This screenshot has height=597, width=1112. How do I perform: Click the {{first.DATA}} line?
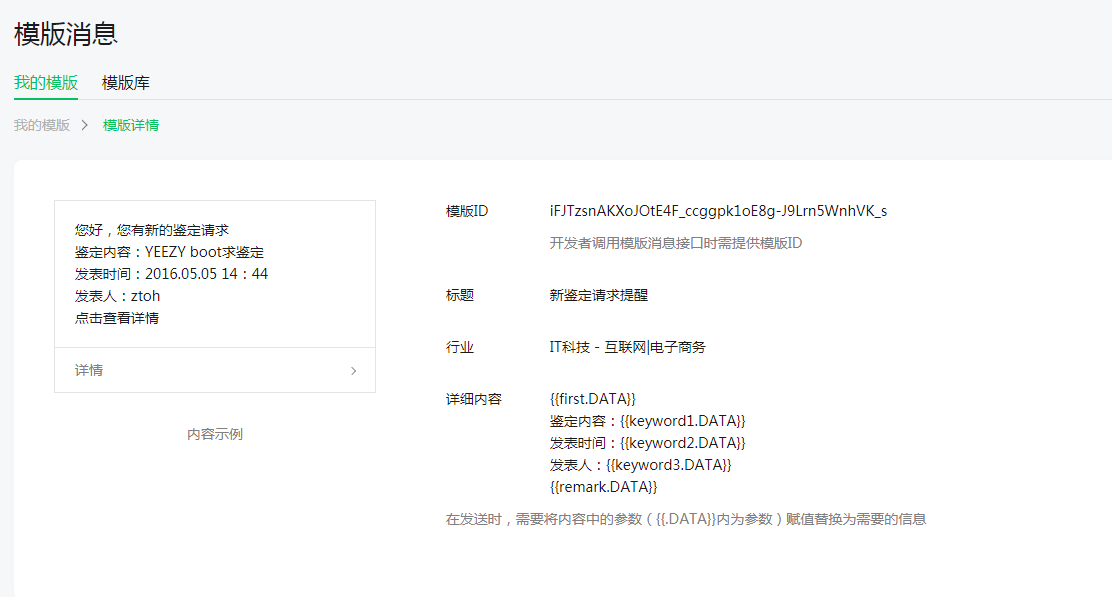tap(593, 399)
